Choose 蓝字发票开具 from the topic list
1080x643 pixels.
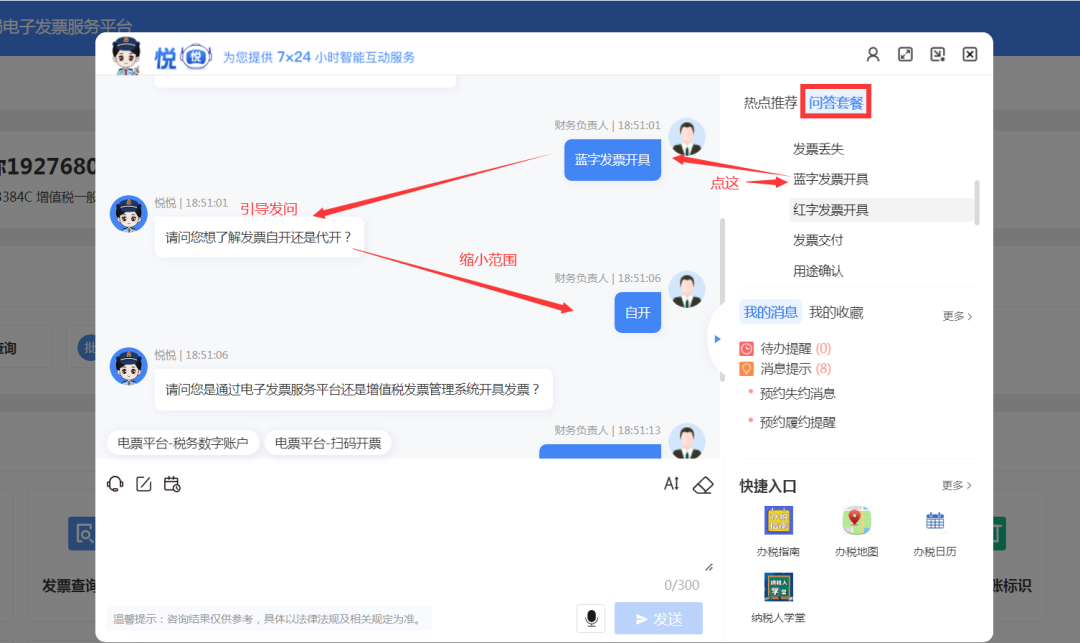coord(830,179)
